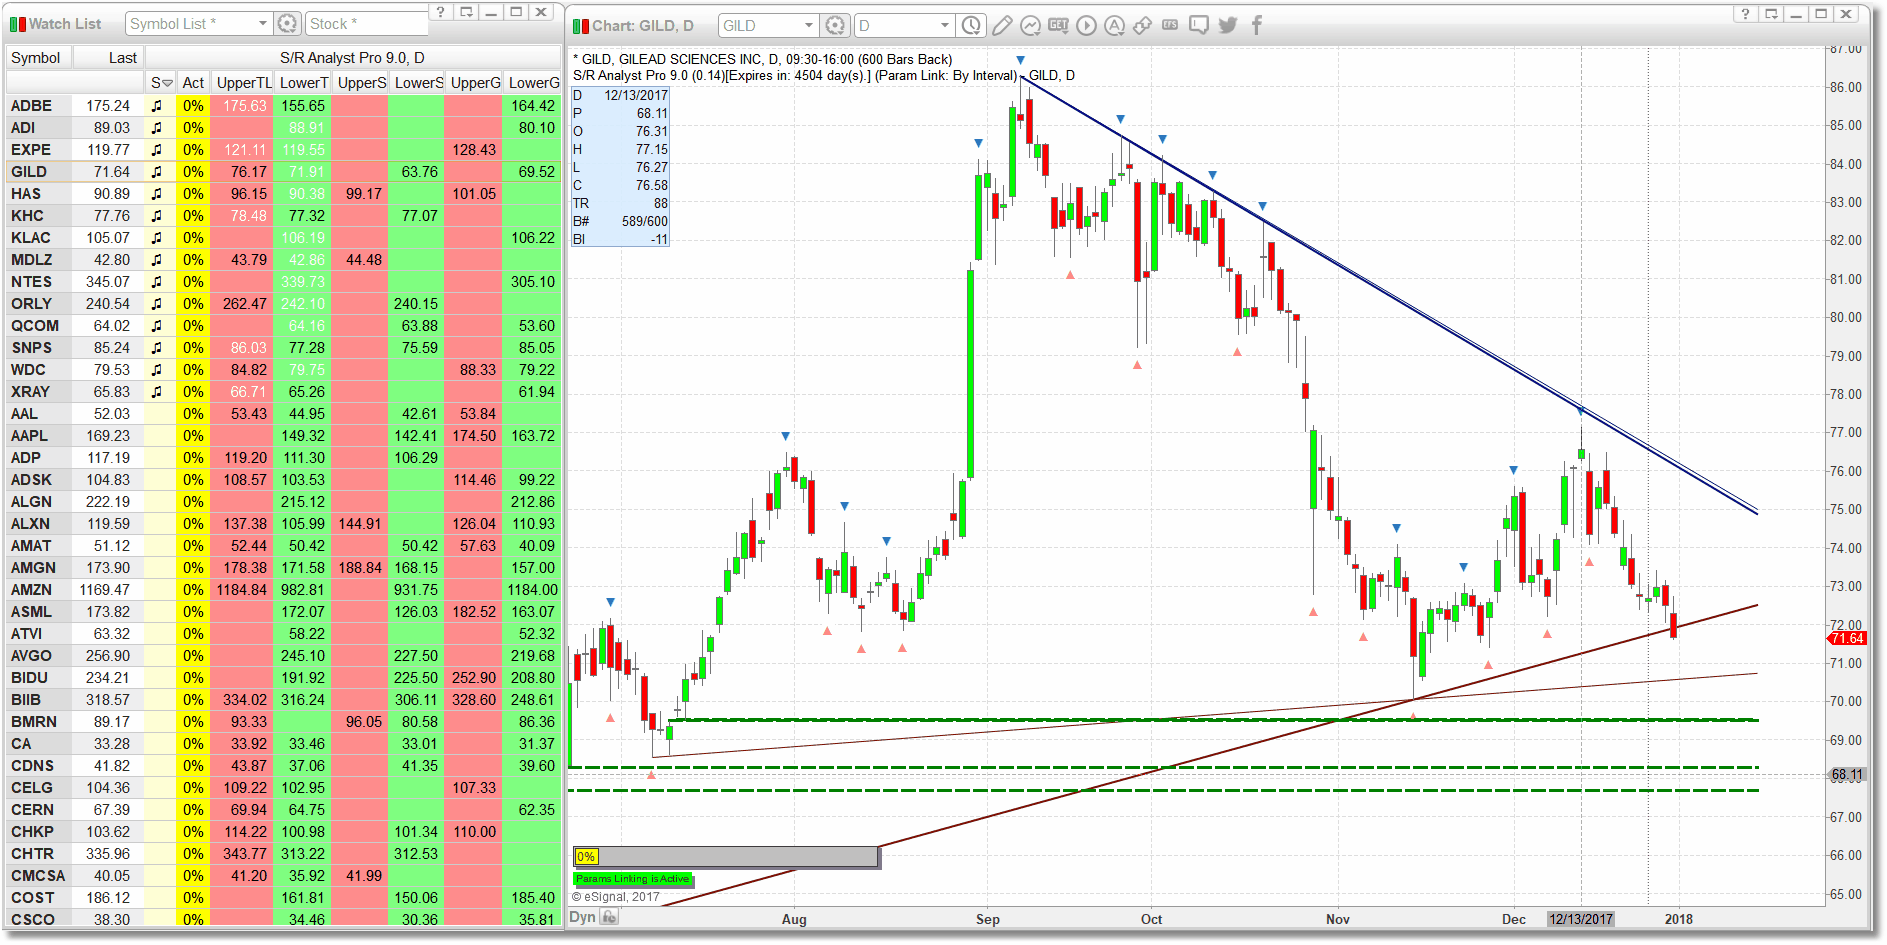1887x945 pixels.
Task: Click the UpperS column header
Action: [x=362, y=83]
